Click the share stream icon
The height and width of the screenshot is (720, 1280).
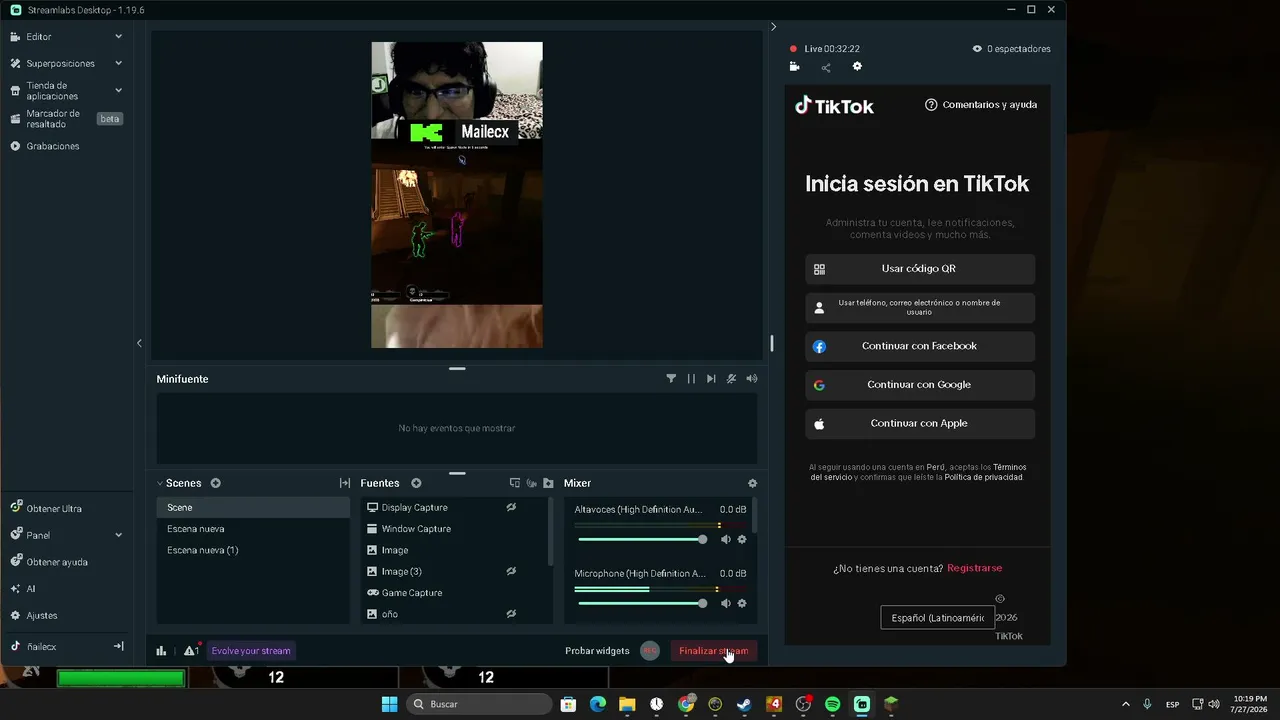pyautogui.click(x=826, y=67)
